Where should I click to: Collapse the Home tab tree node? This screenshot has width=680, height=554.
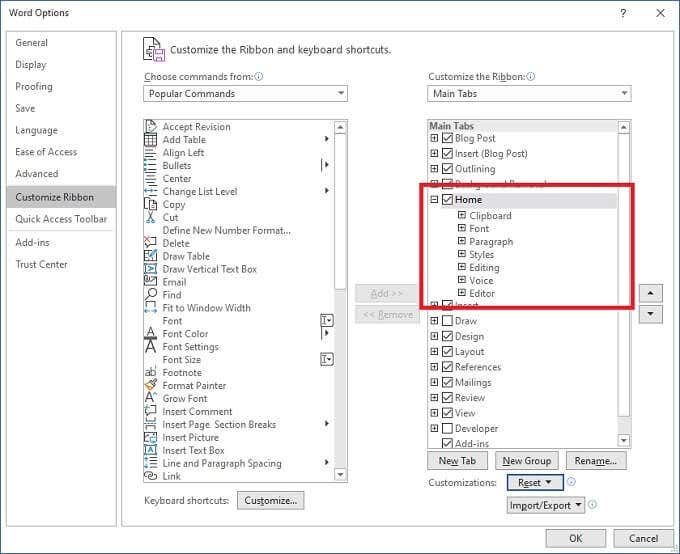coord(434,200)
